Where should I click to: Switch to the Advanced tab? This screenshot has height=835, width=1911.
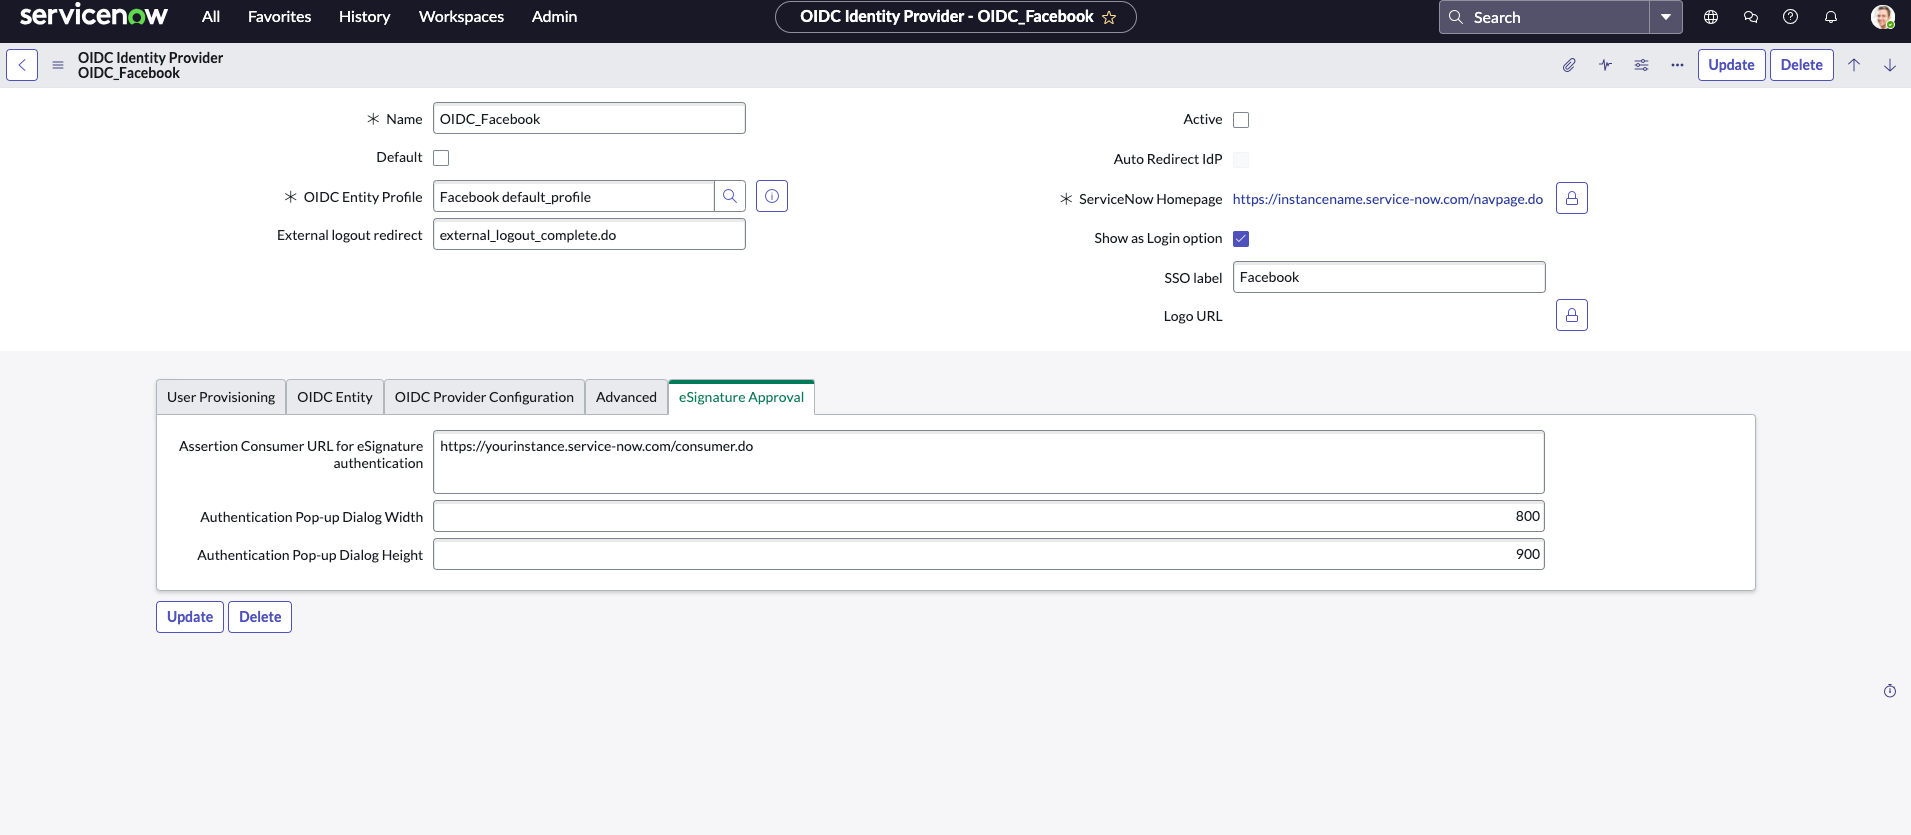pyautogui.click(x=626, y=397)
